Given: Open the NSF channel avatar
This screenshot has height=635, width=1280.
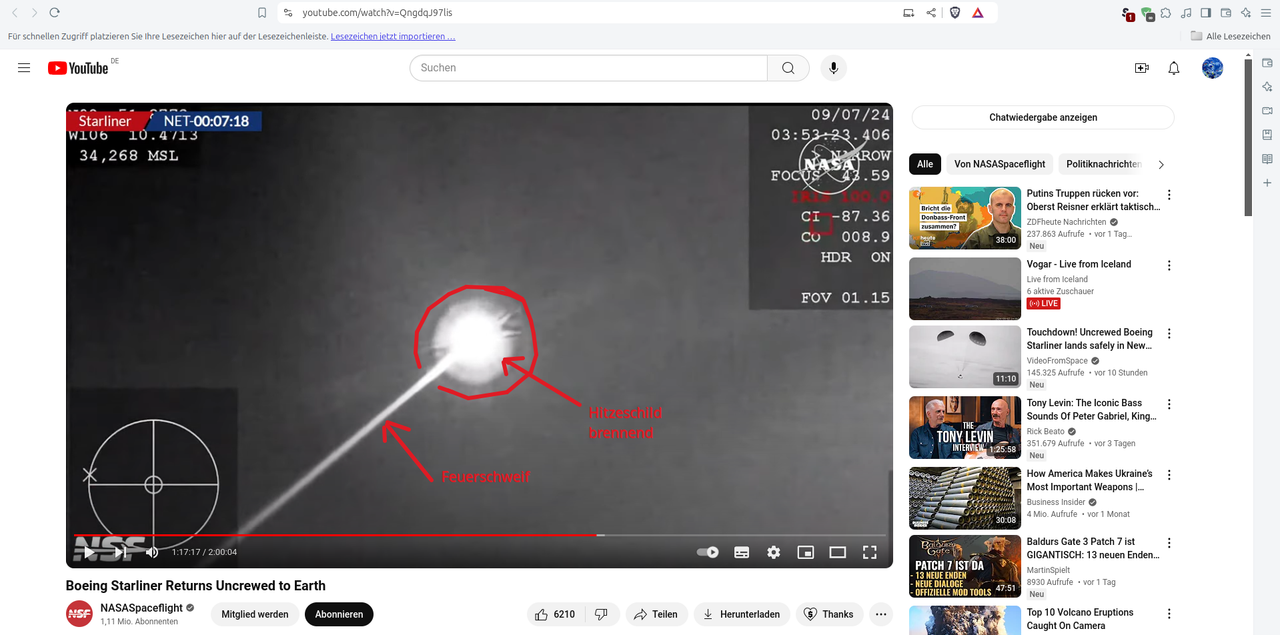Looking at the screenshot, I should click(x=79, y=614).
